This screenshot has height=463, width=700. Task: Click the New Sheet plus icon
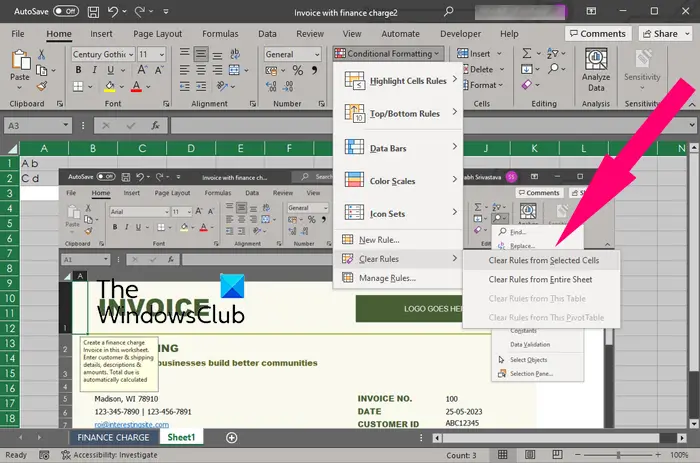[231, 438]
